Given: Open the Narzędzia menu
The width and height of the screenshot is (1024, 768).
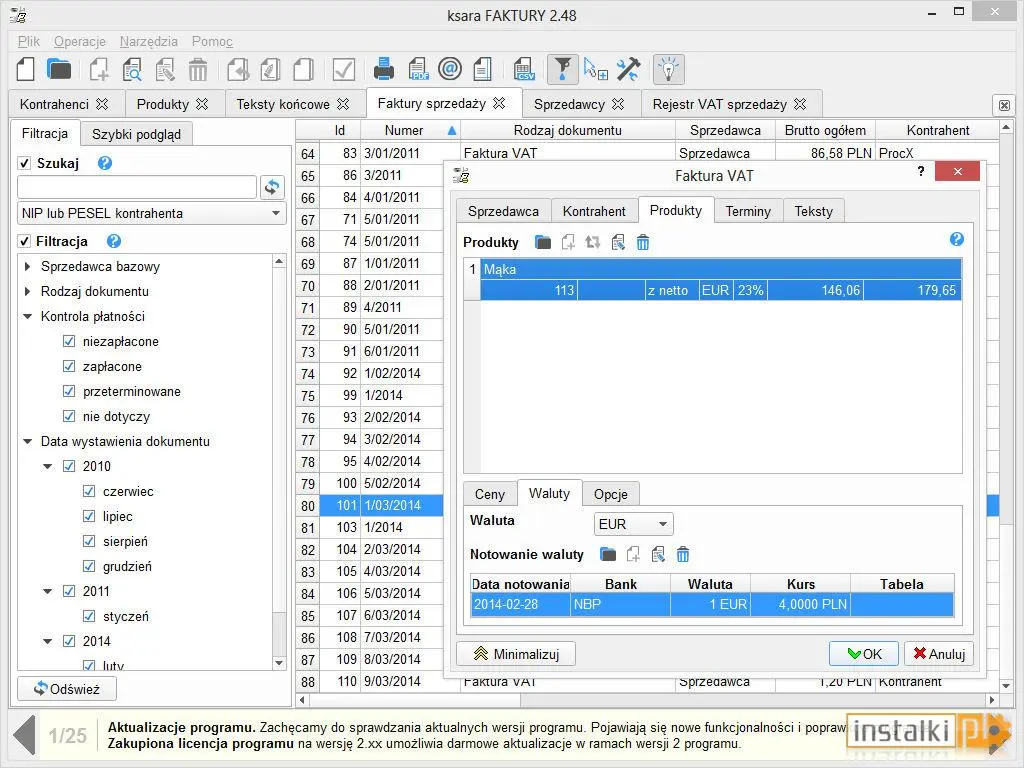Looking at the screenshot, I should pyautogui.click(x=148, y=41).
